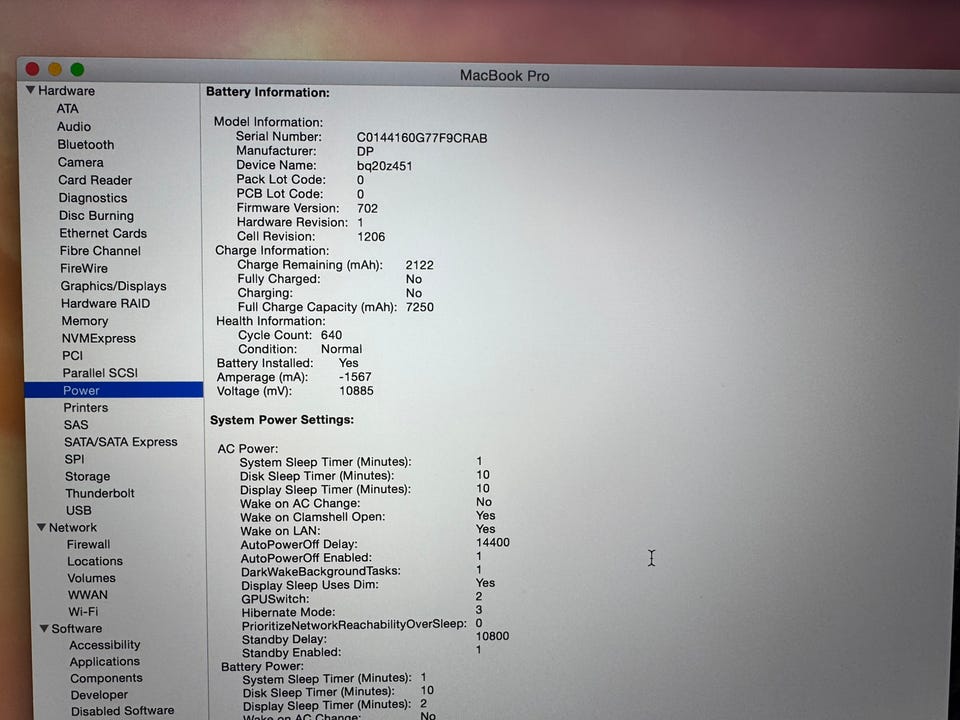The width and height of the screenshot is (960, 720).
Task: Select Disc Burning in the sidebar
Action: 96,216
